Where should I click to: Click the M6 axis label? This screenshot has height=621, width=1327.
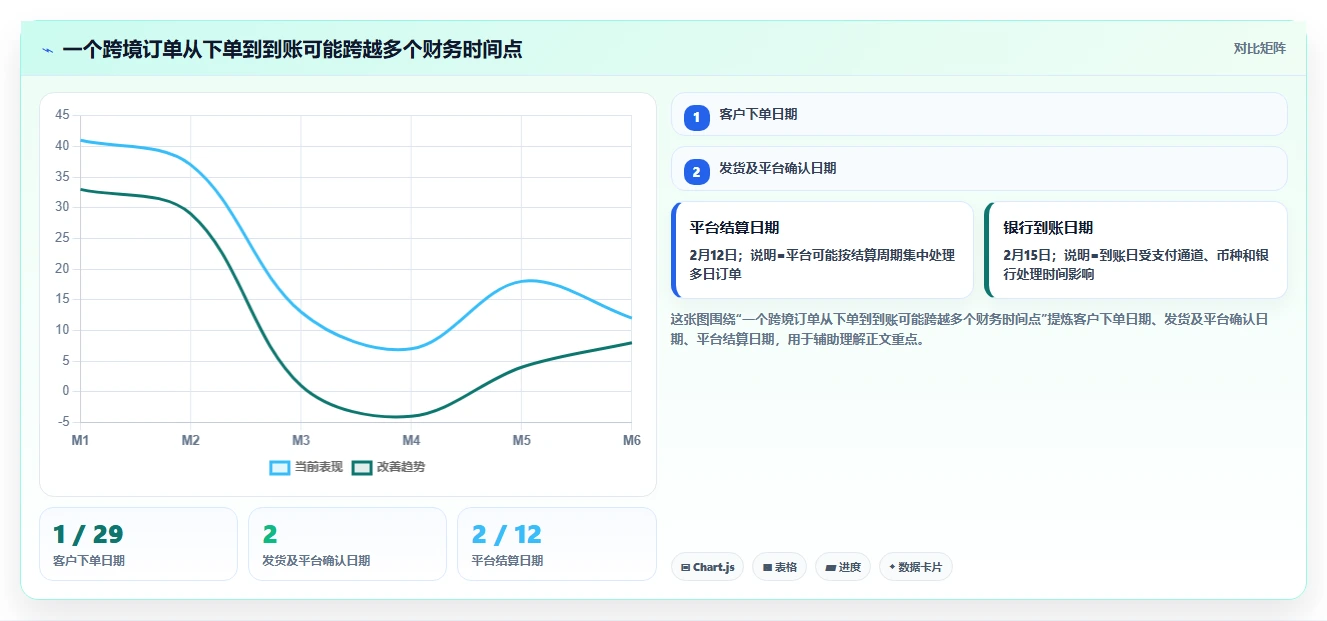pyautogui.click(x=631, y=440)
